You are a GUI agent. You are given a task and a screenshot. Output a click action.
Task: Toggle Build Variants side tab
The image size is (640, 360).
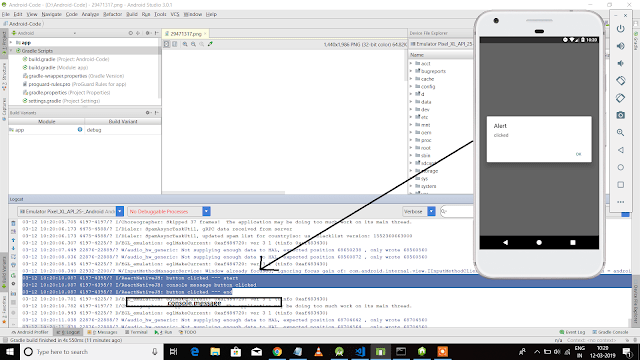point(4,273)
